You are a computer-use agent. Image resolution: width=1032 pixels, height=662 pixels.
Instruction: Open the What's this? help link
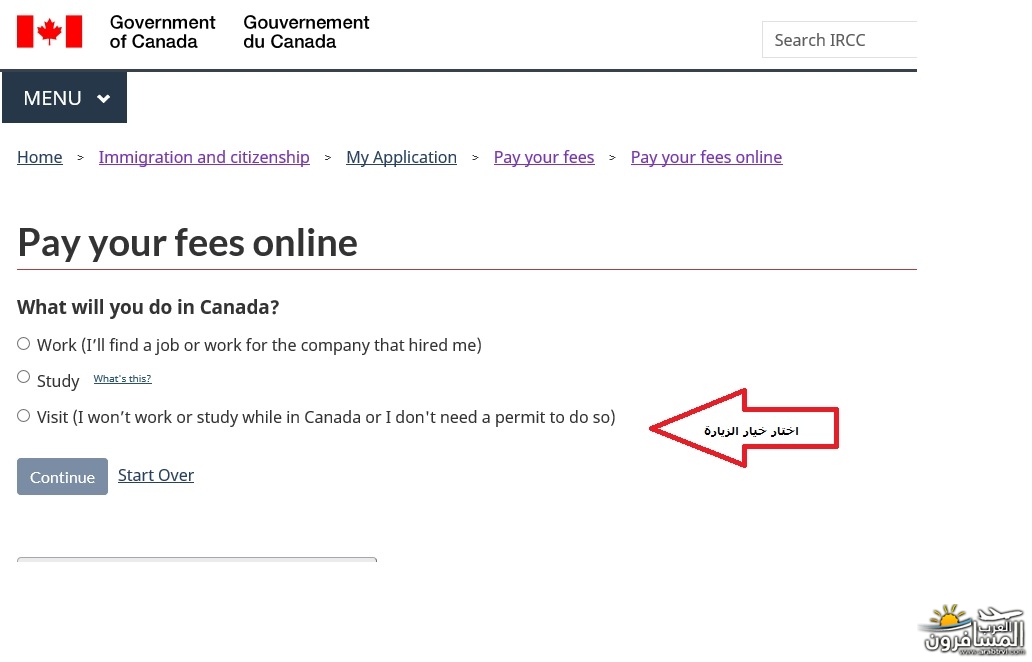coord(122,378)
